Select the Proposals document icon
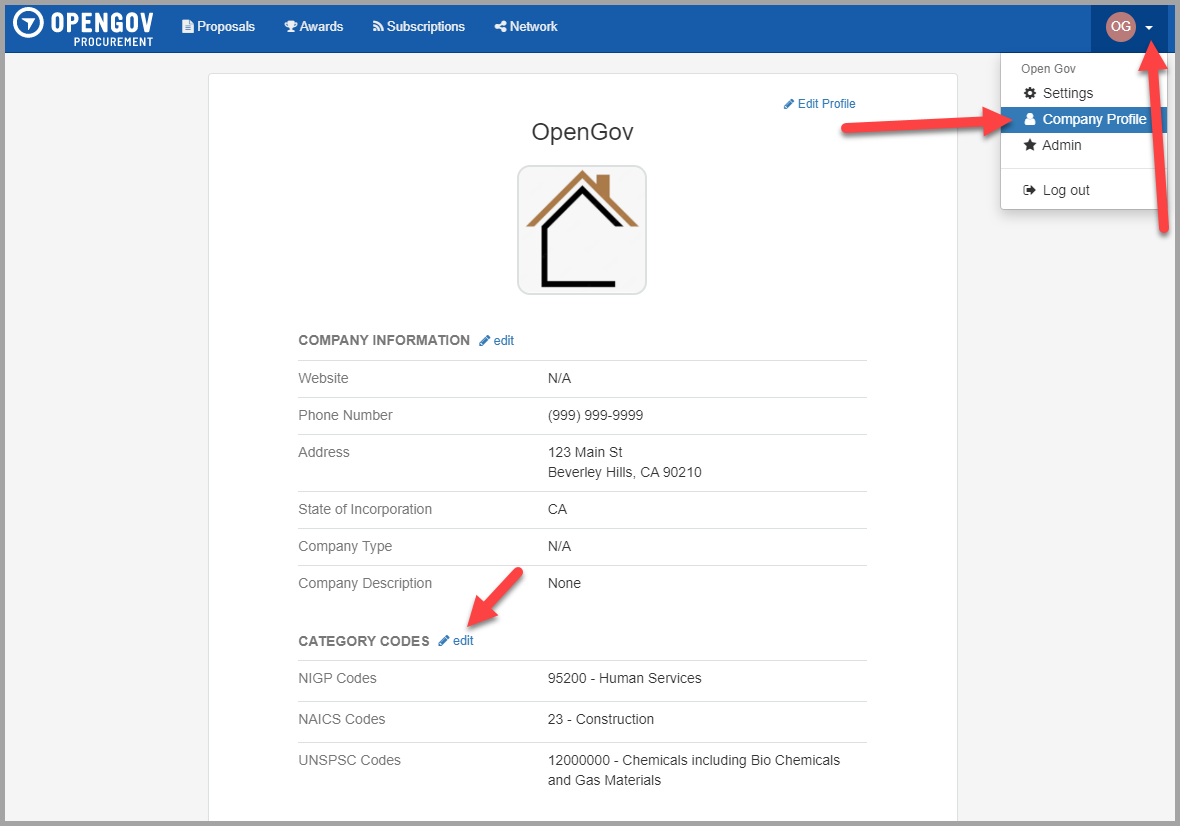Image resolution: width=1180 pixels, height=826 pixels. 186,26
